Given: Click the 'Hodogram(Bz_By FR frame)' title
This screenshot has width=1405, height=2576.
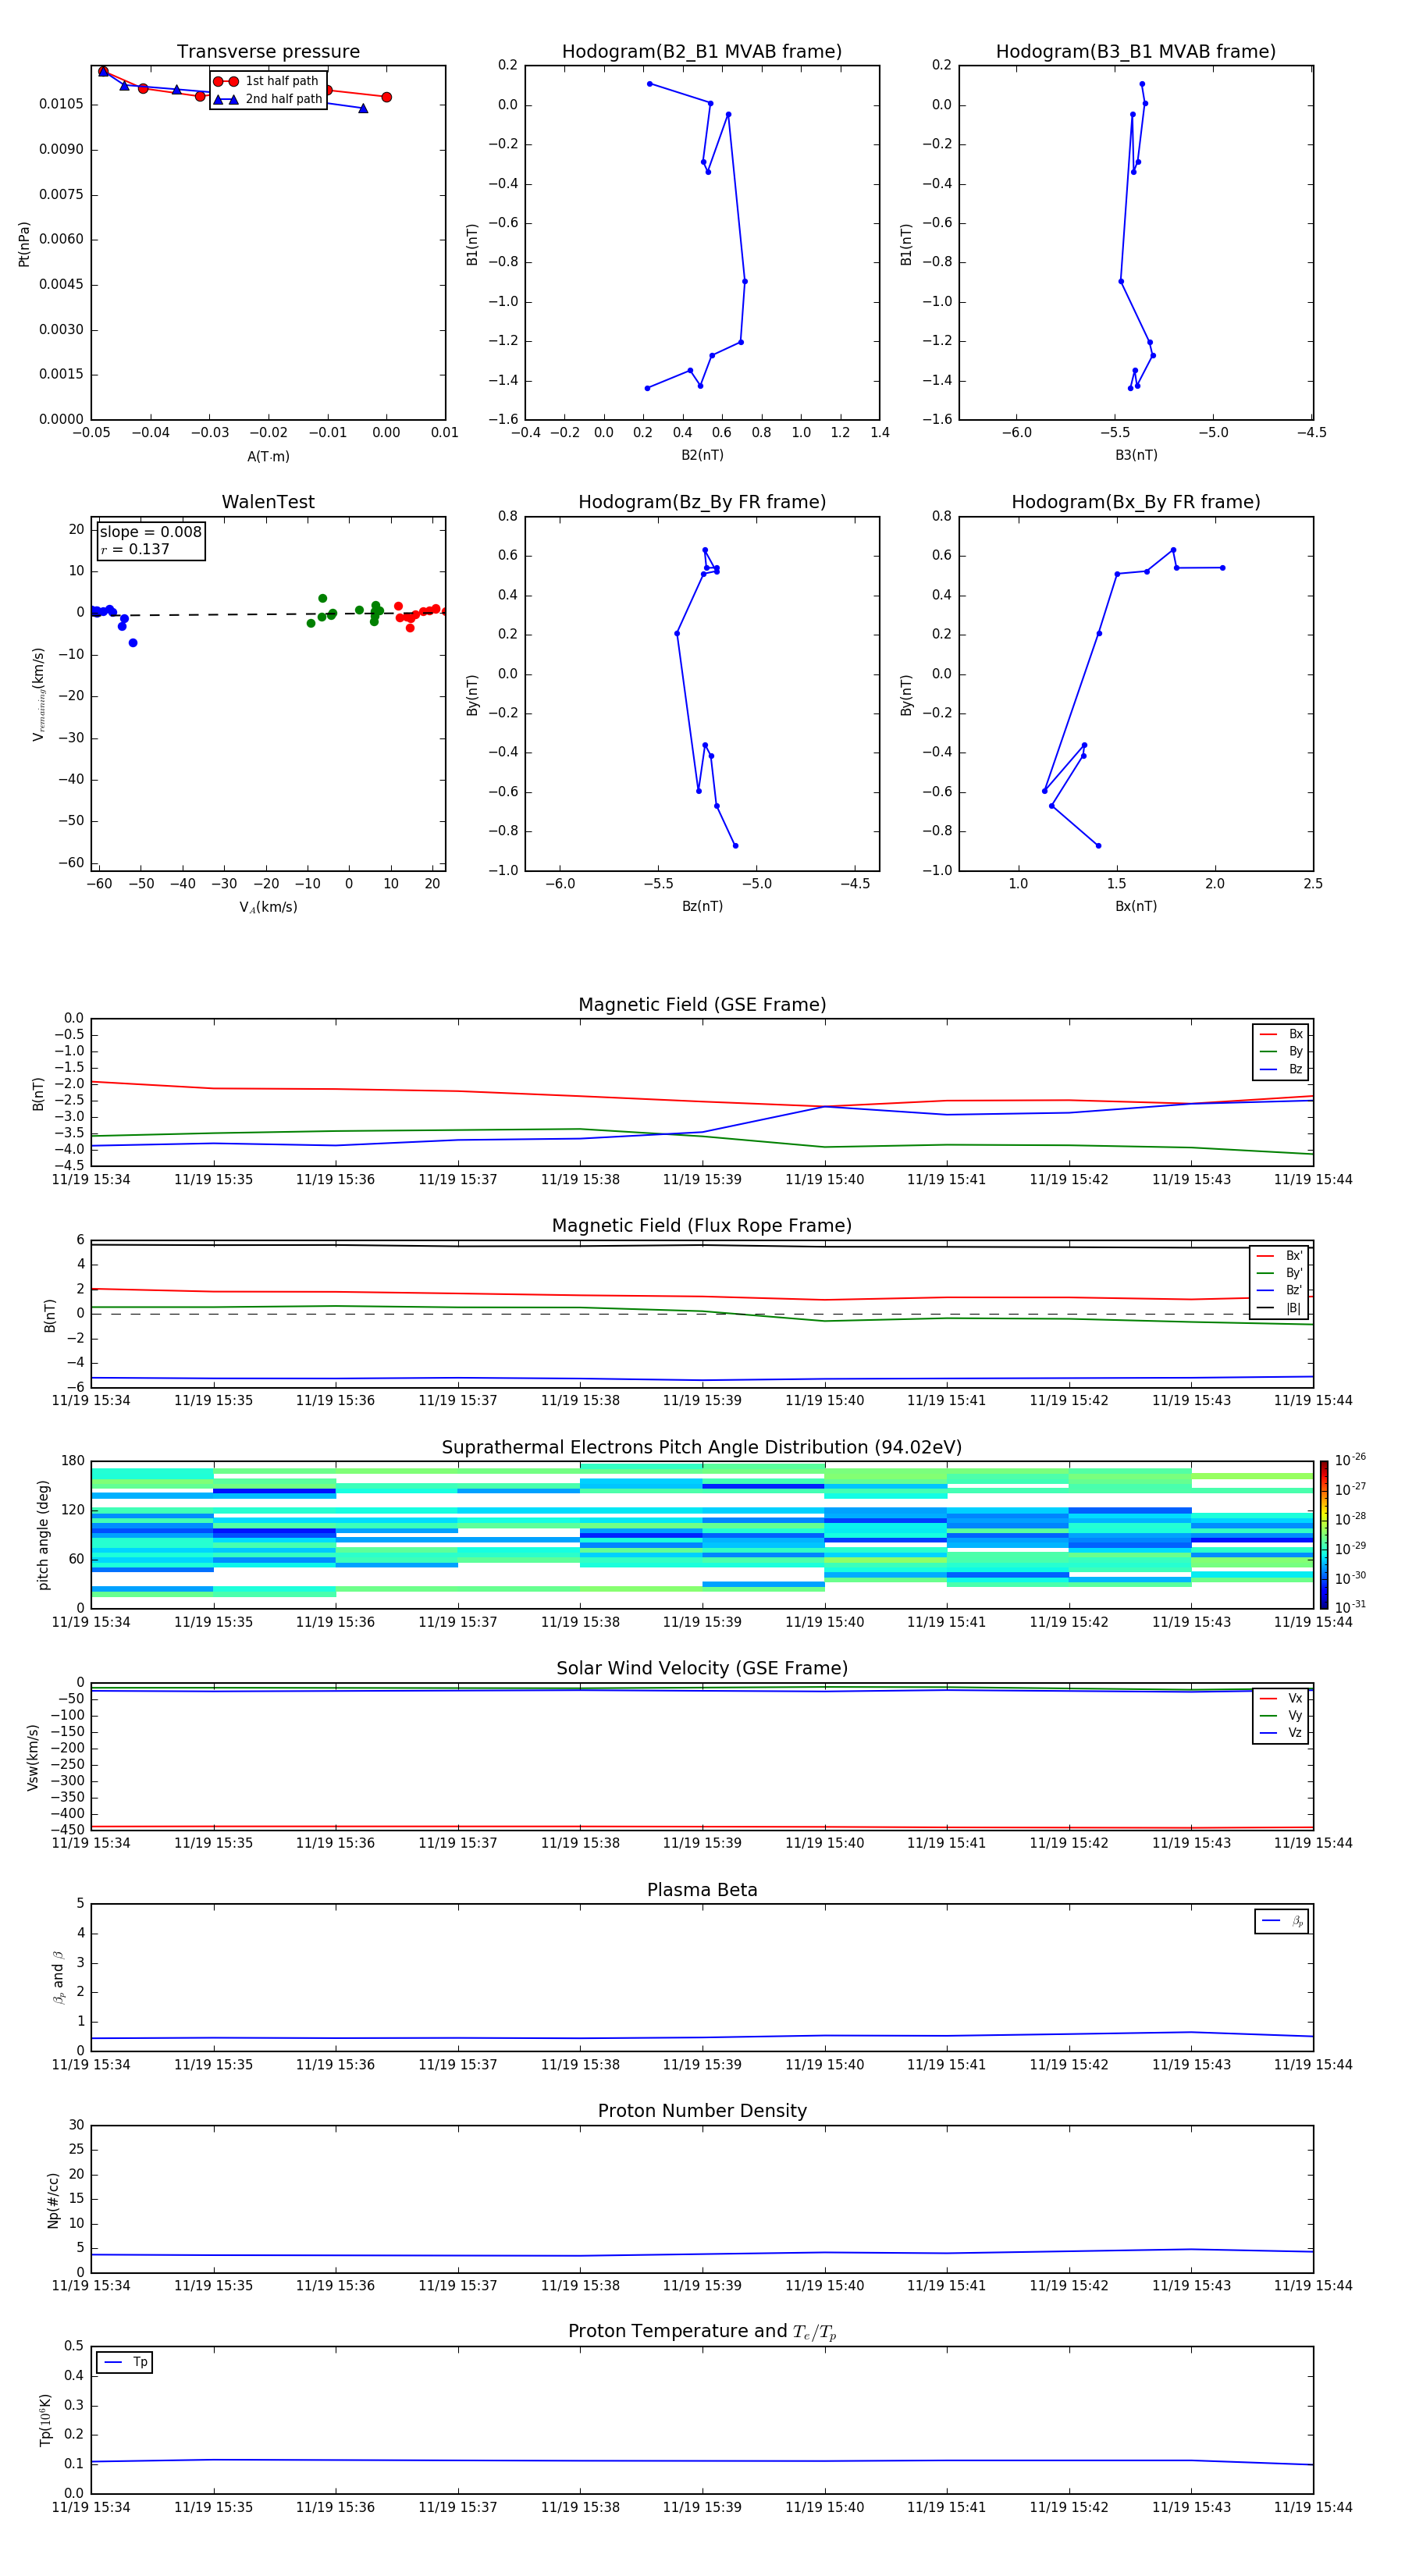Looking at the screenshot, I should [x=702, y=502].
